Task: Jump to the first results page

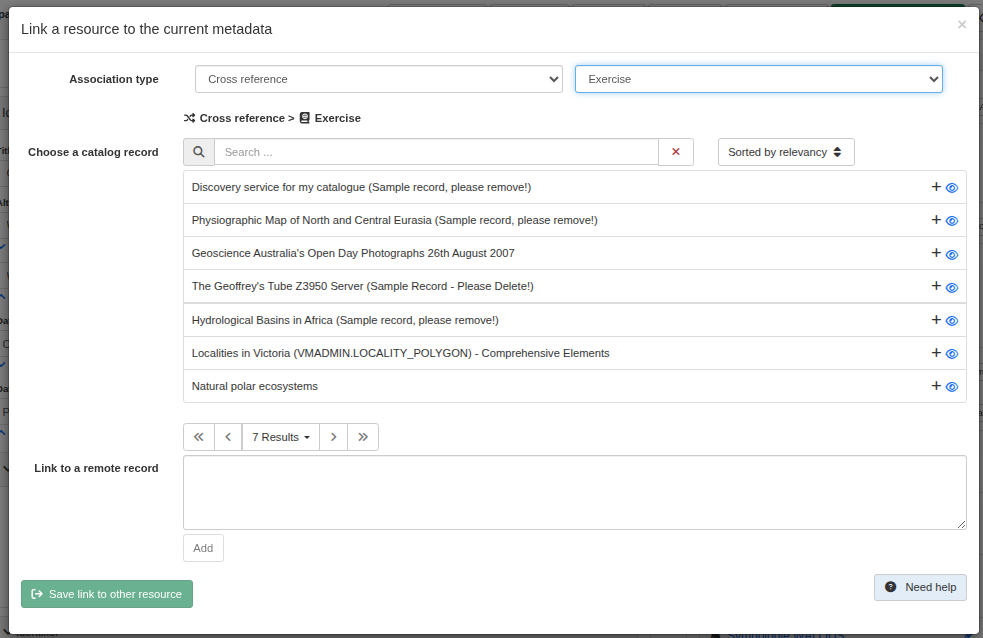Action: (199, 437)
